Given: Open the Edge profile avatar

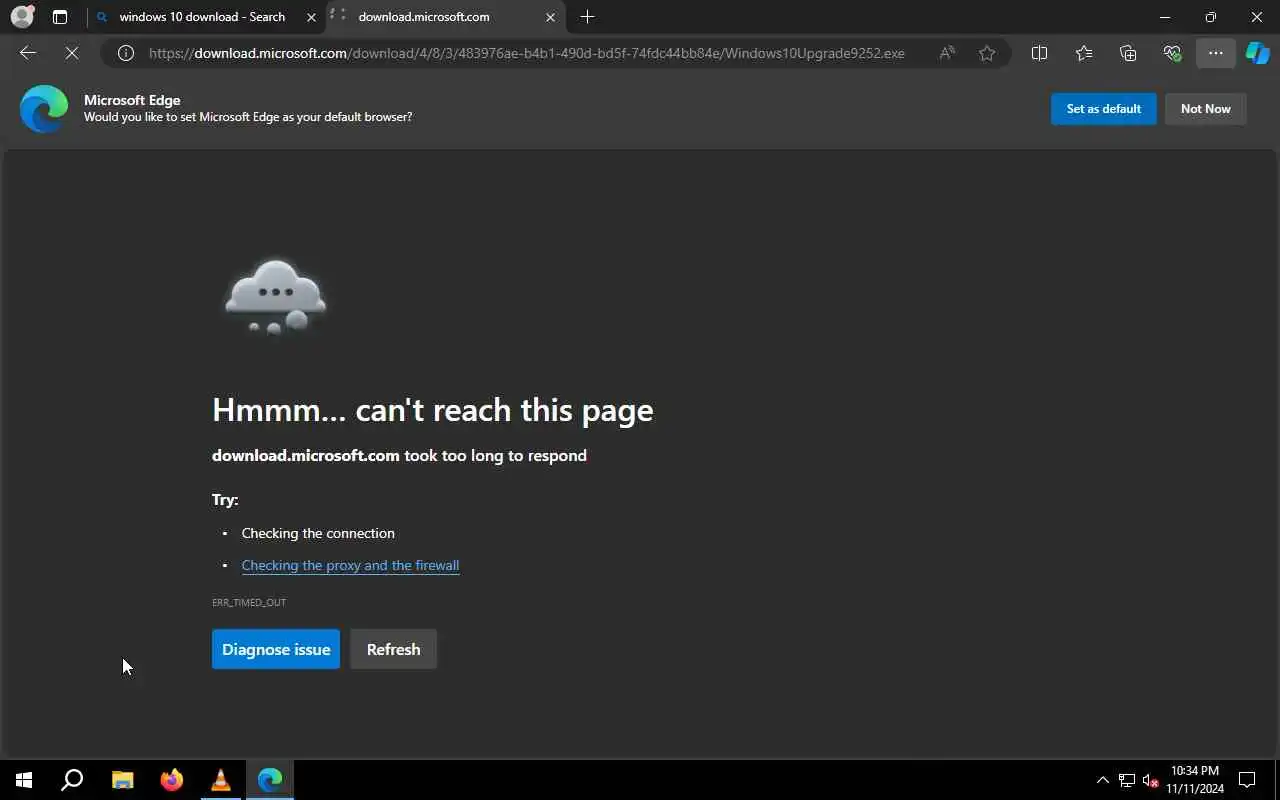Looking at the screenshot, I should (22, 17).
